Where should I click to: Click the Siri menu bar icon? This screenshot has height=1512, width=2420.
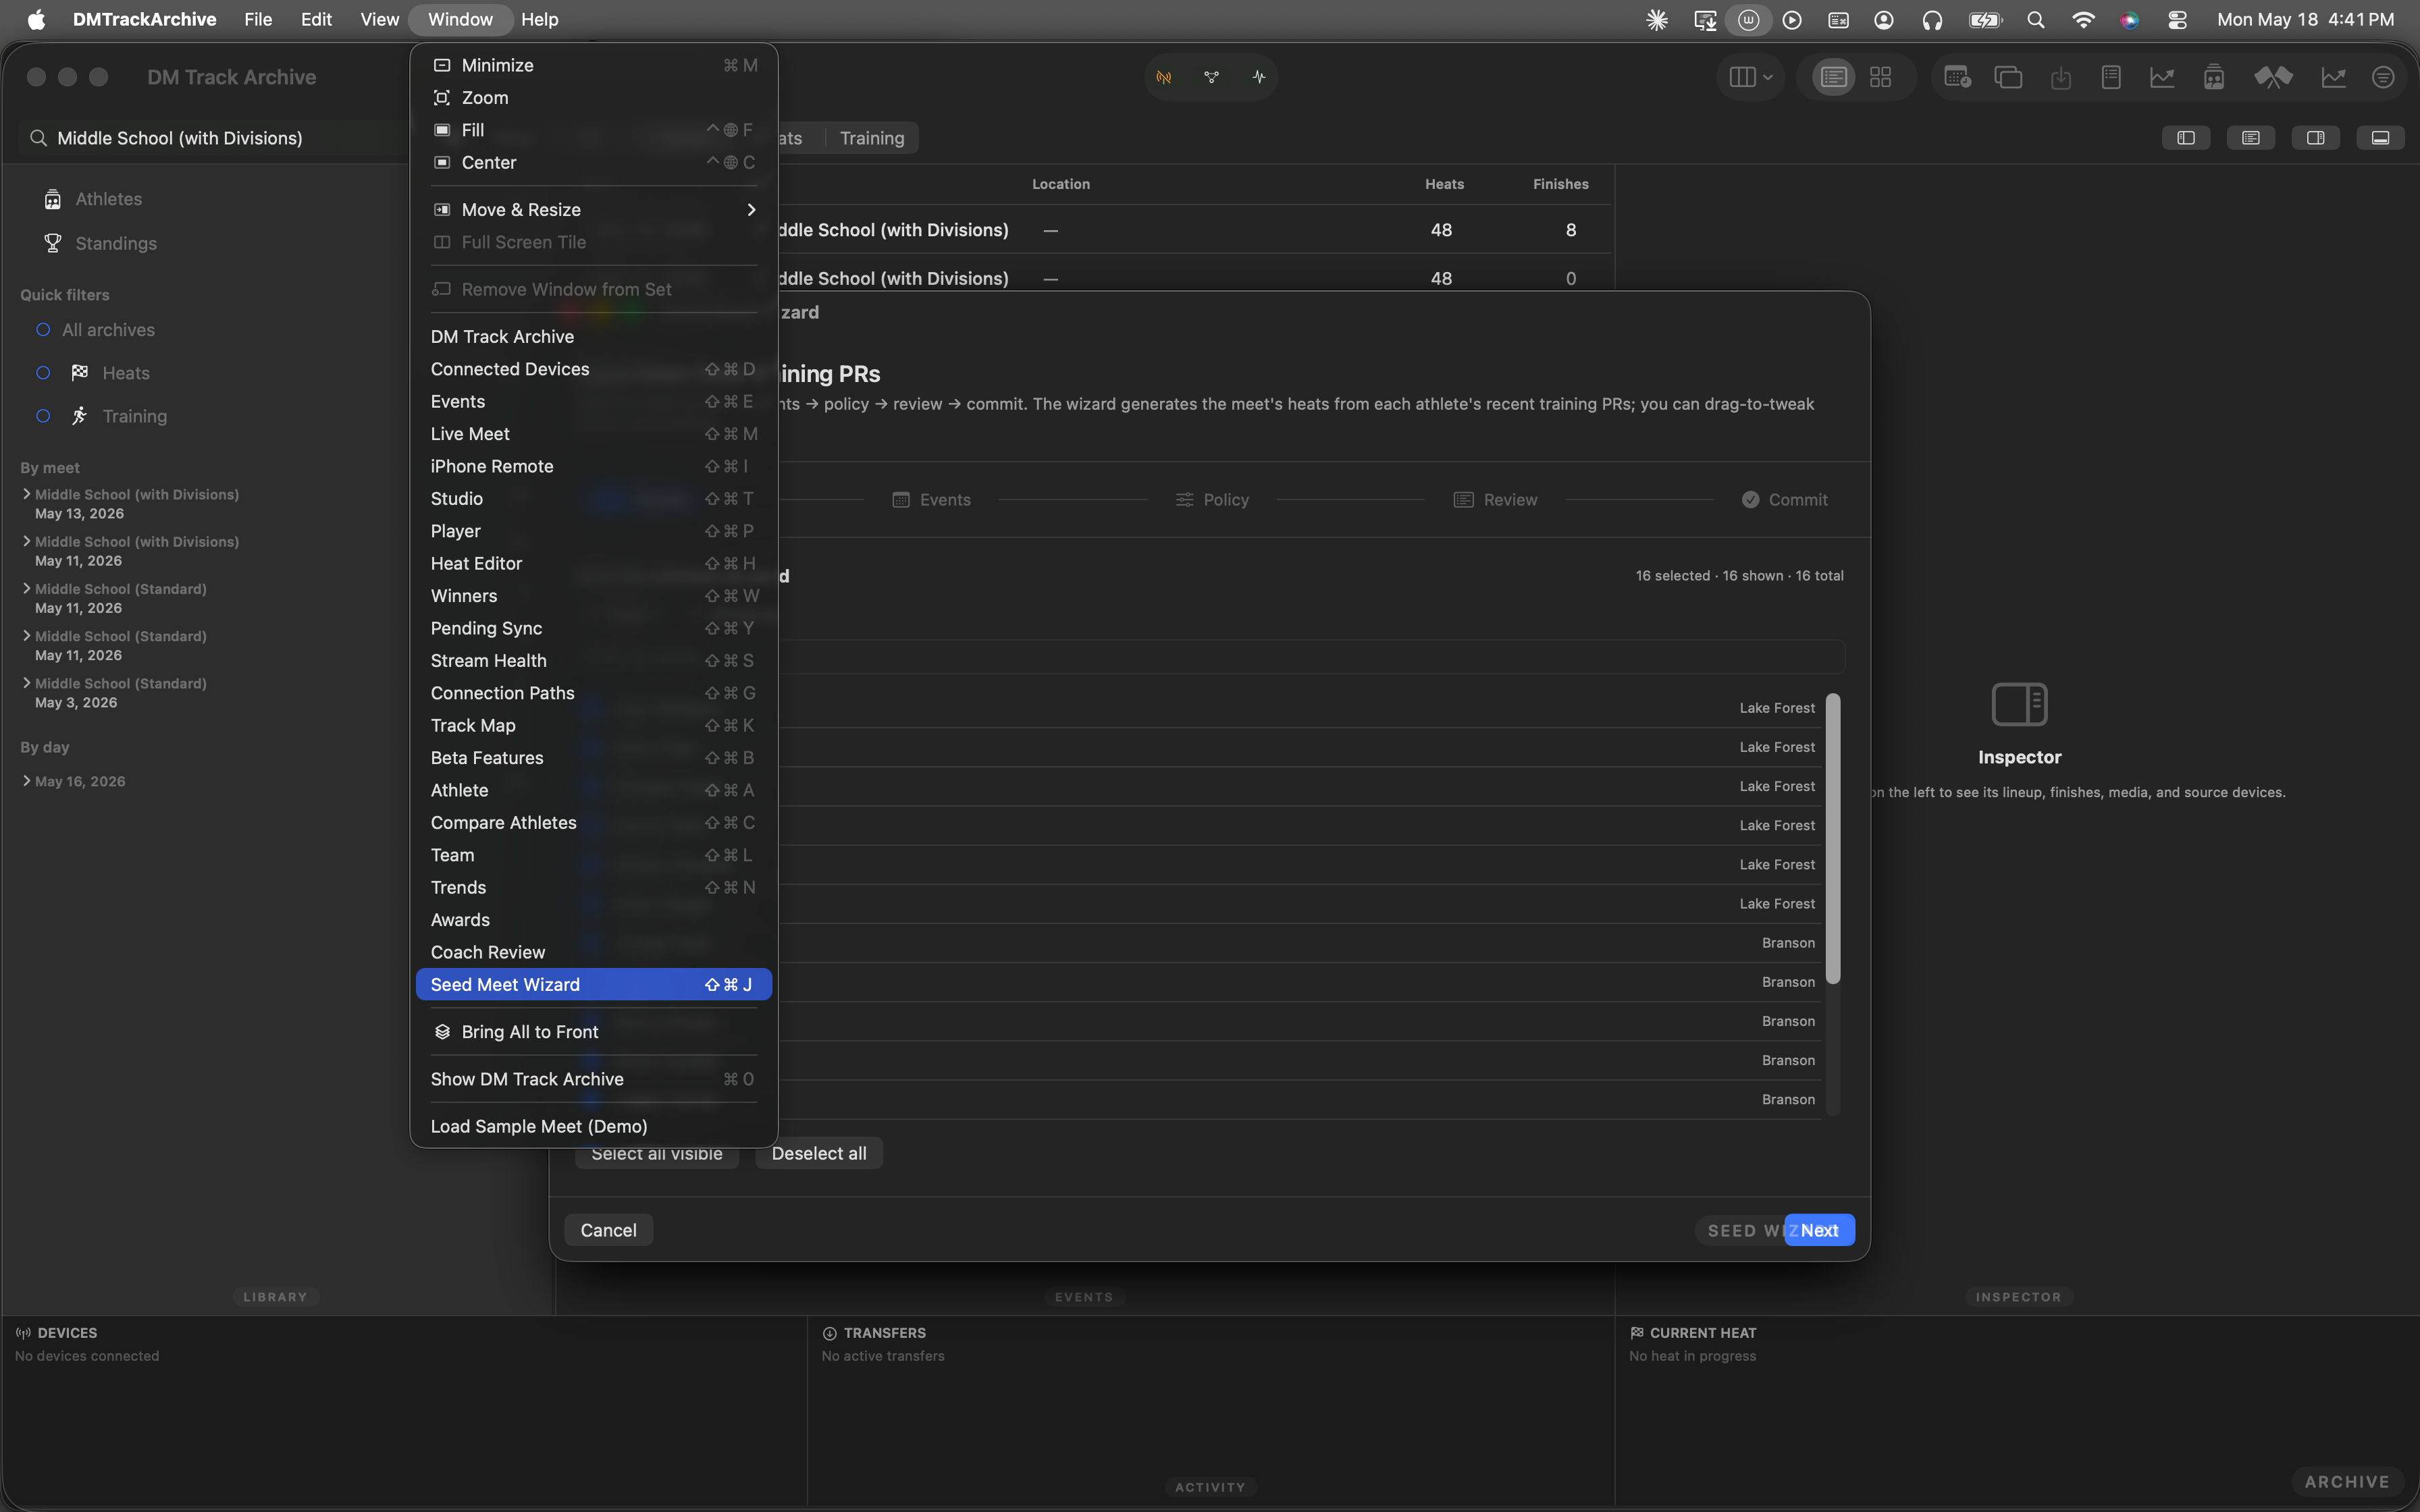tap(2129, 20)
